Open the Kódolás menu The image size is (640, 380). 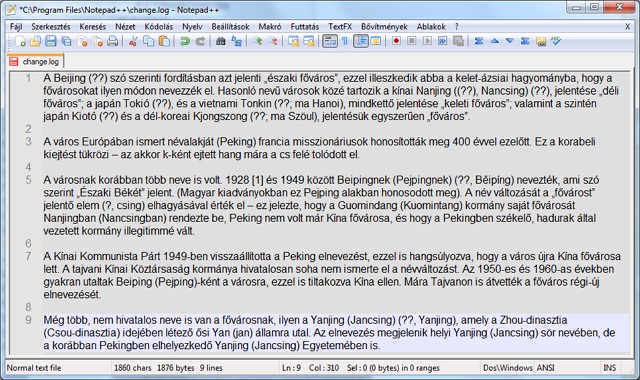tap(158, 27)
